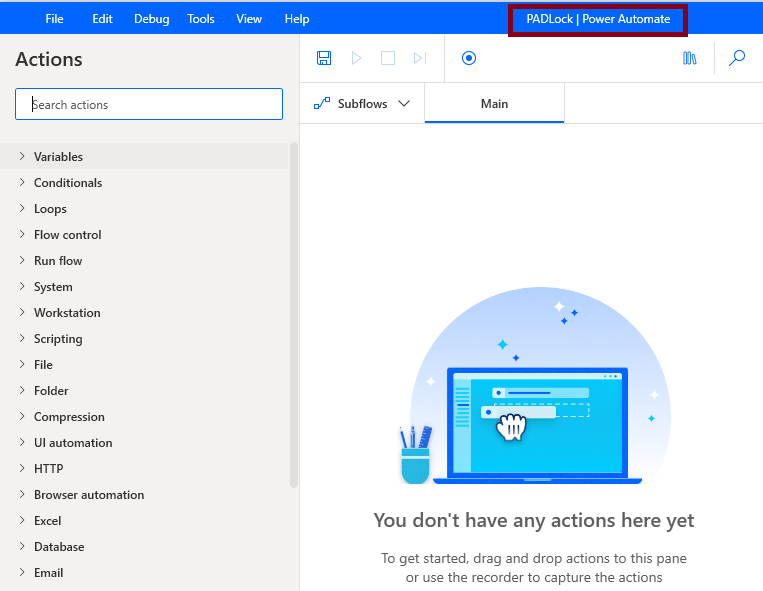Run the flow with the play icon
The height and width of the screenshot is (591, 763).
coord(356,58)
